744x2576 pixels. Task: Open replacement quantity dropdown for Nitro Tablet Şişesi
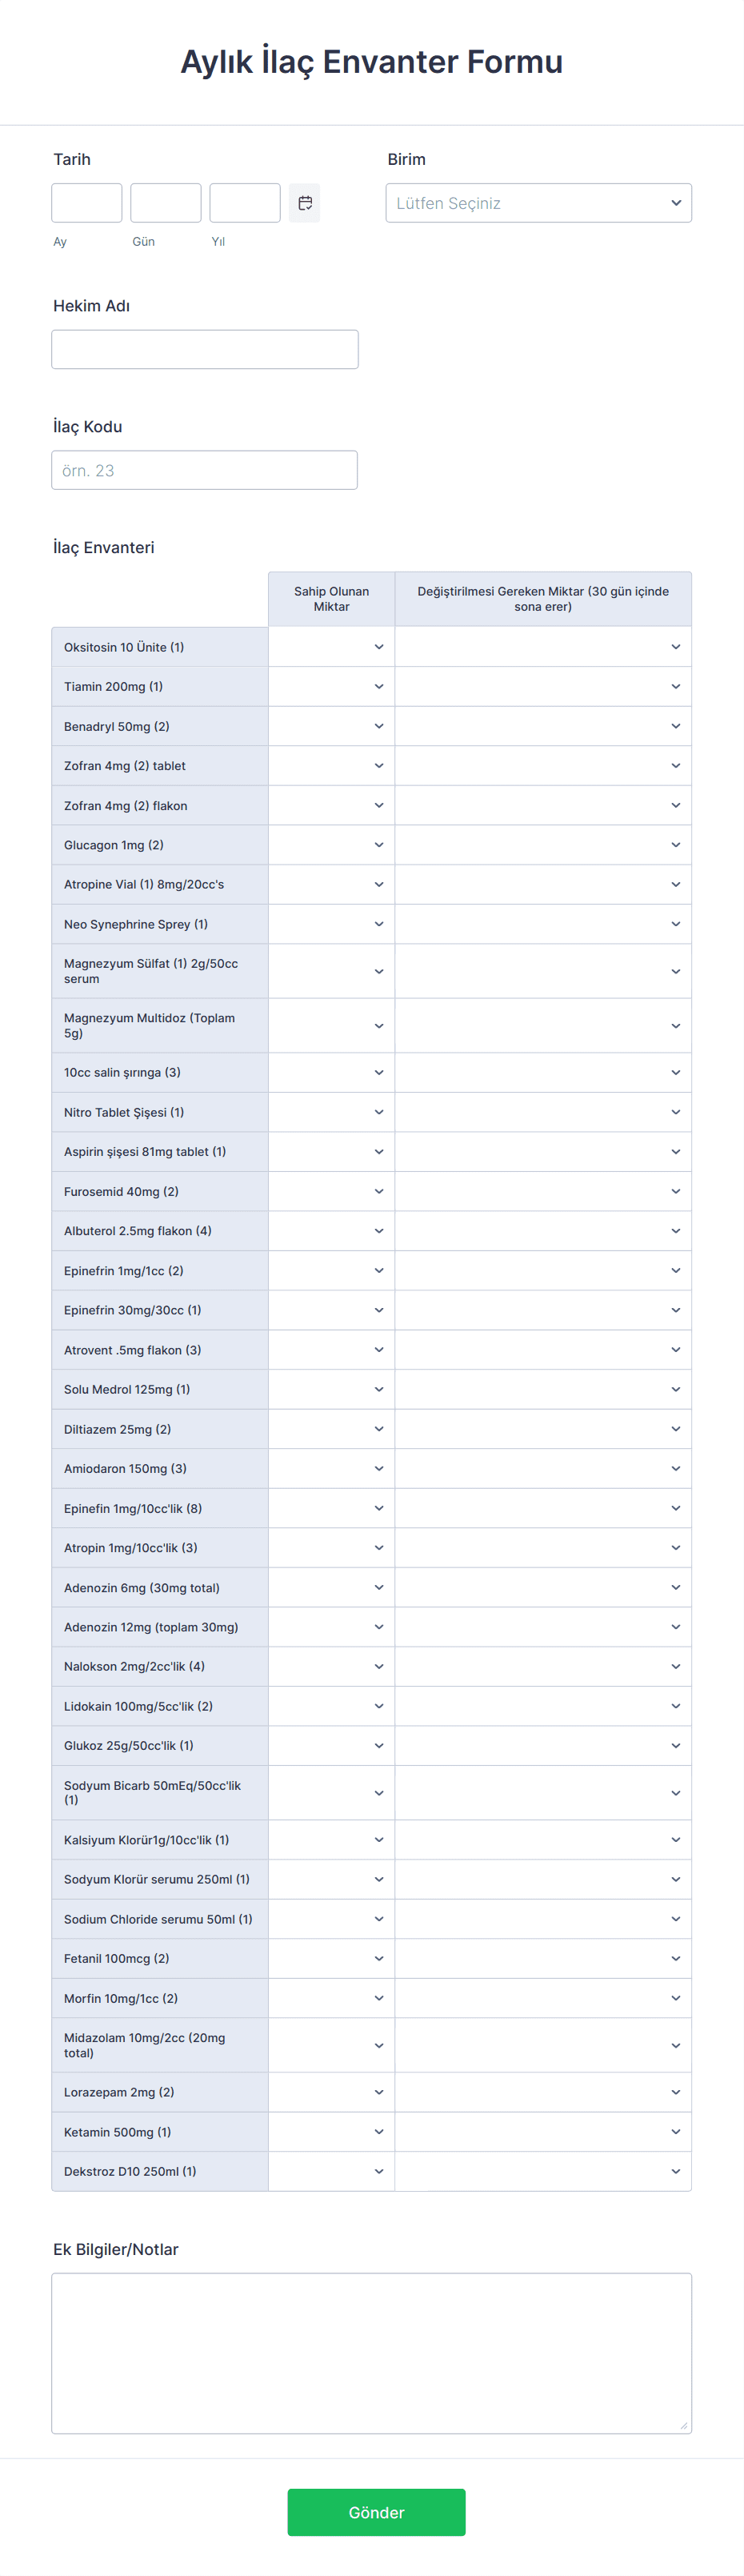point(543,1112)
